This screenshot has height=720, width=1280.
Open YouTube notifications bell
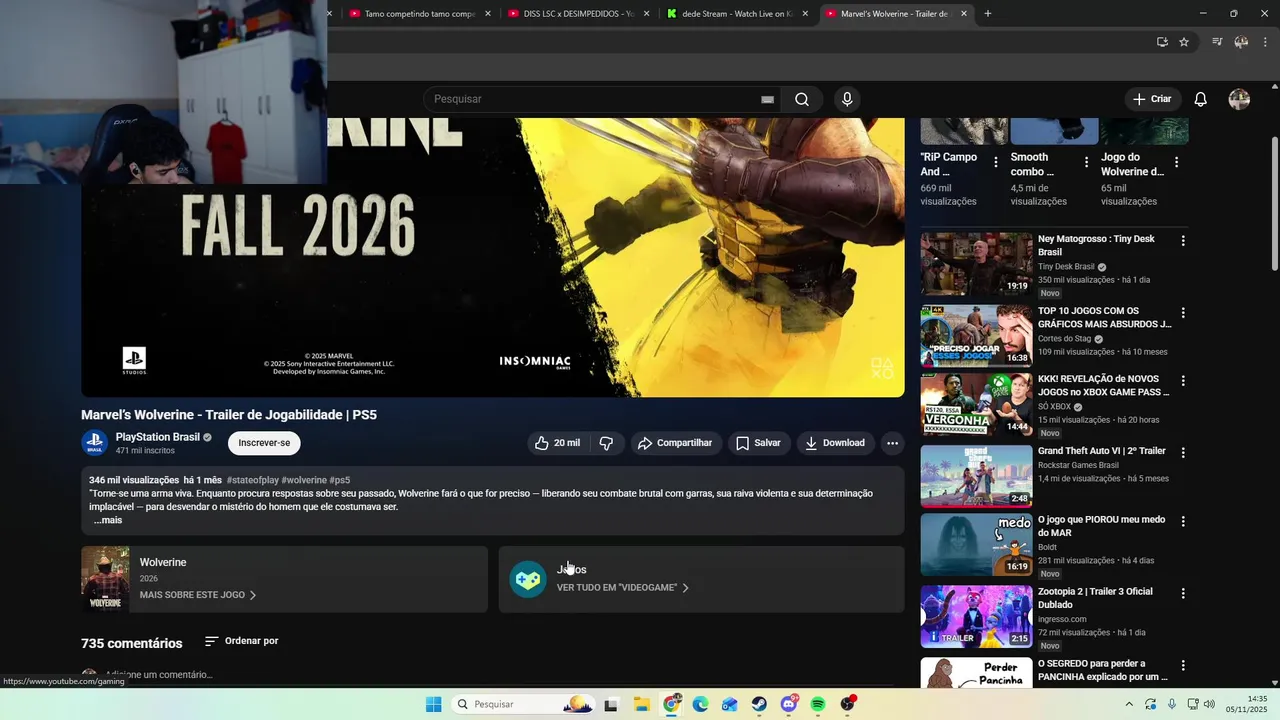click(x=1201, y=99)
